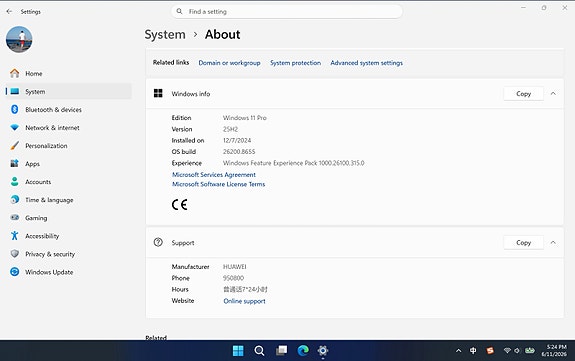Click the Sogou input tray icon
Screen dimensions: 575x361
click(490, 351)
